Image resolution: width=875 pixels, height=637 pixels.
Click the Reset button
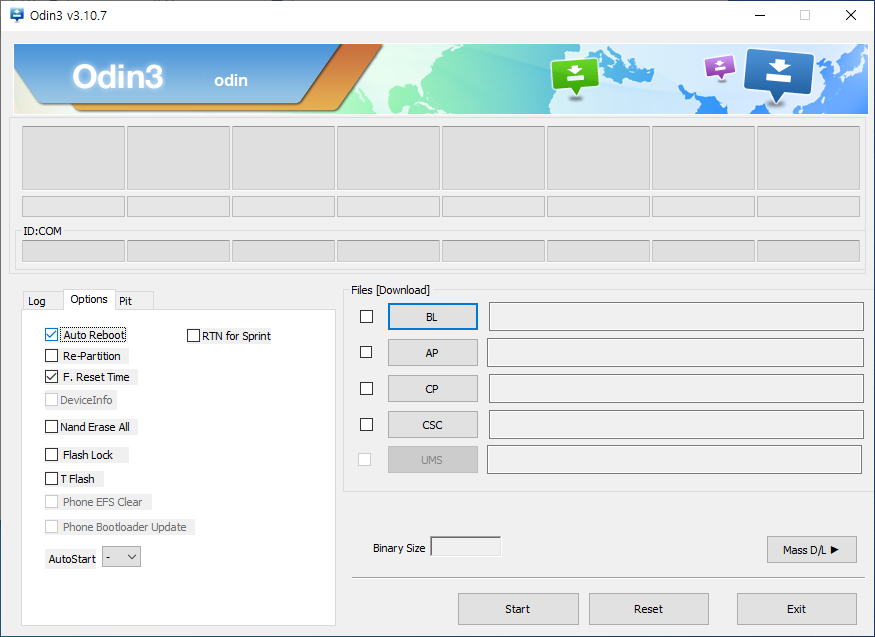pos(648,609)
